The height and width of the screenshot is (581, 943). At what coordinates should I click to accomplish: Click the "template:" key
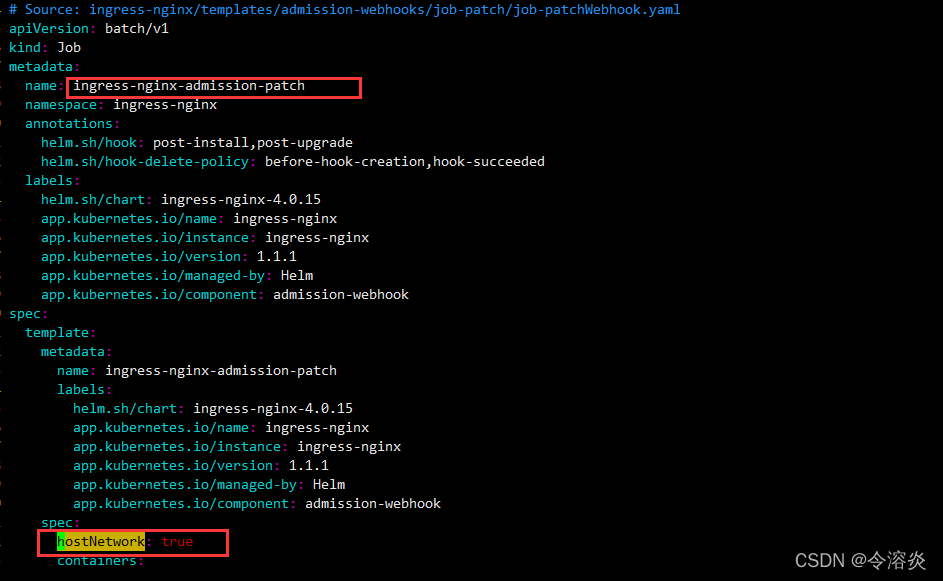(59, 332)
